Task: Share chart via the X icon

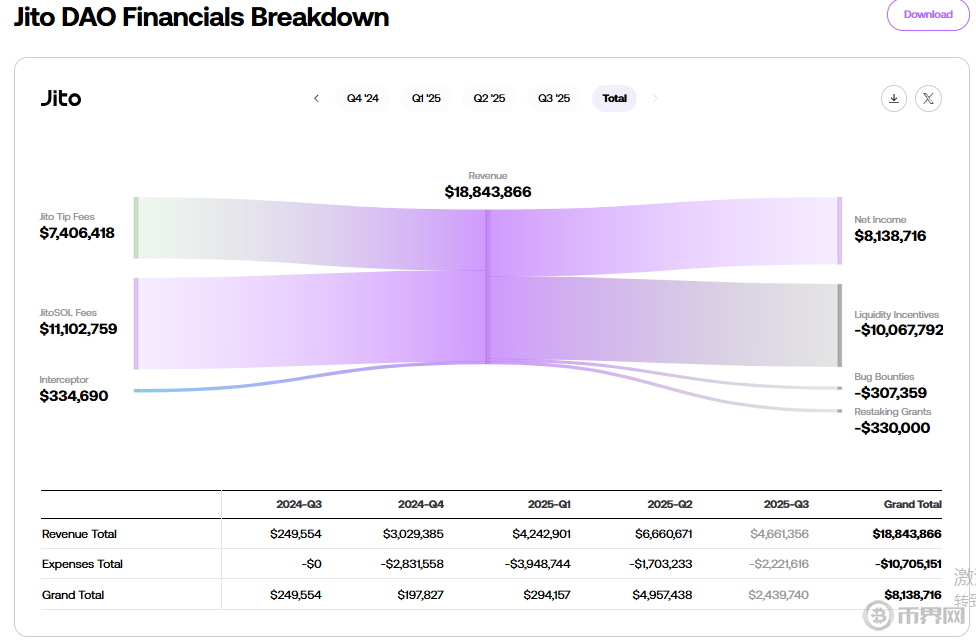Action: (x=928, y=98)
